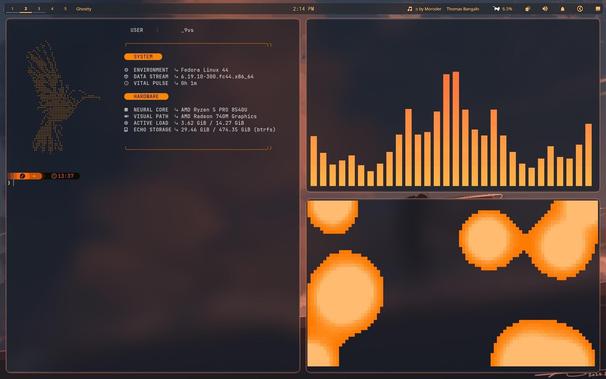The image size is (606, 379).
Task: Click the icon beside DATA STREAM
Action: [126, 76]
